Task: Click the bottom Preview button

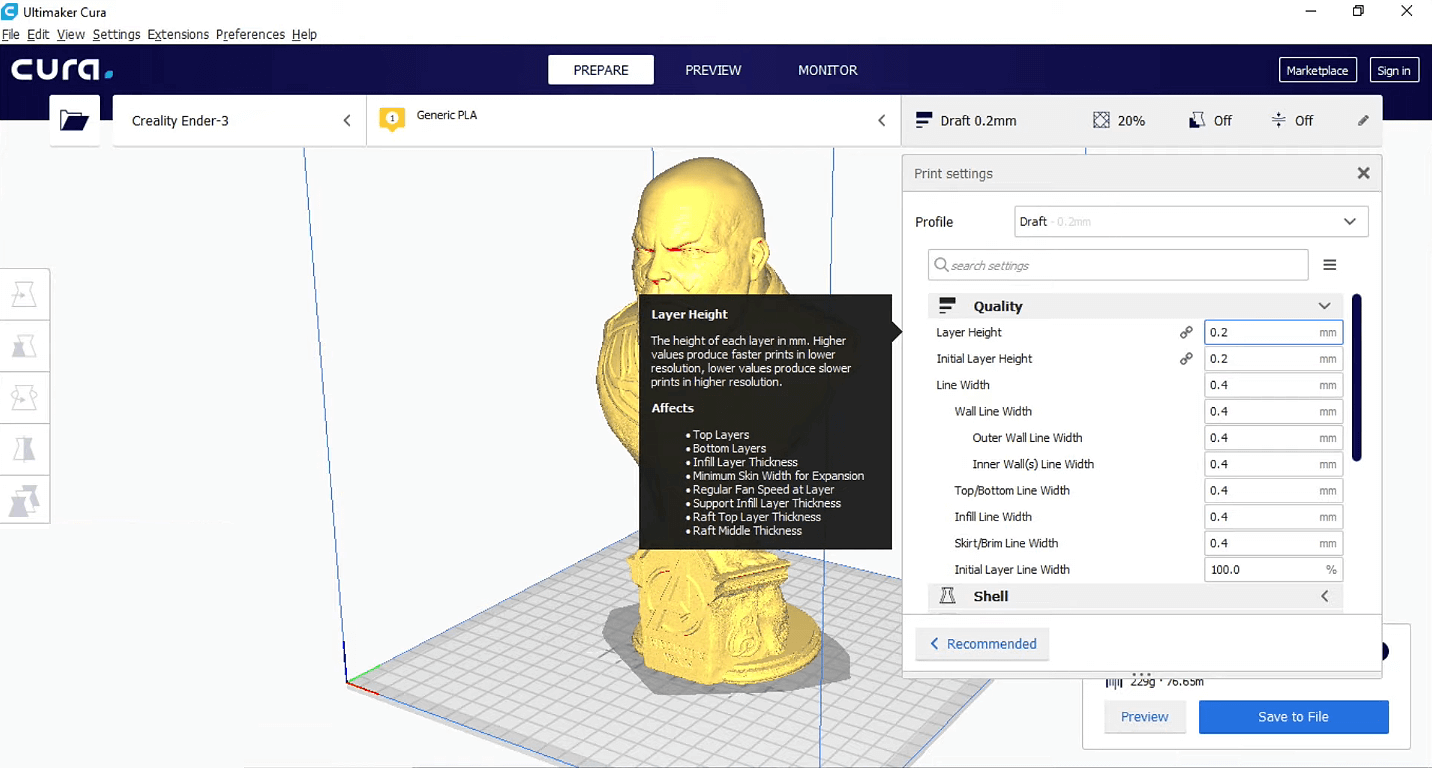Action: click(x=1145, y=717)
